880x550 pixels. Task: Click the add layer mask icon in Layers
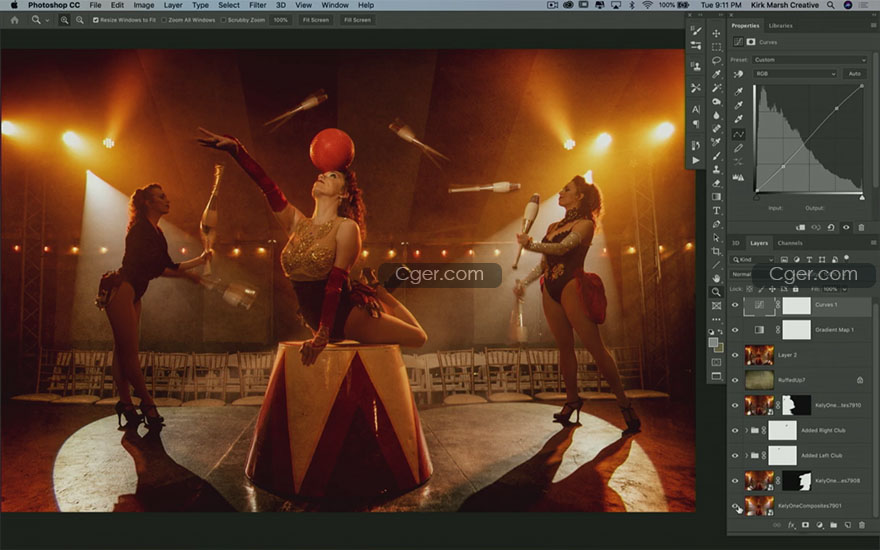(x=805, y=525)
